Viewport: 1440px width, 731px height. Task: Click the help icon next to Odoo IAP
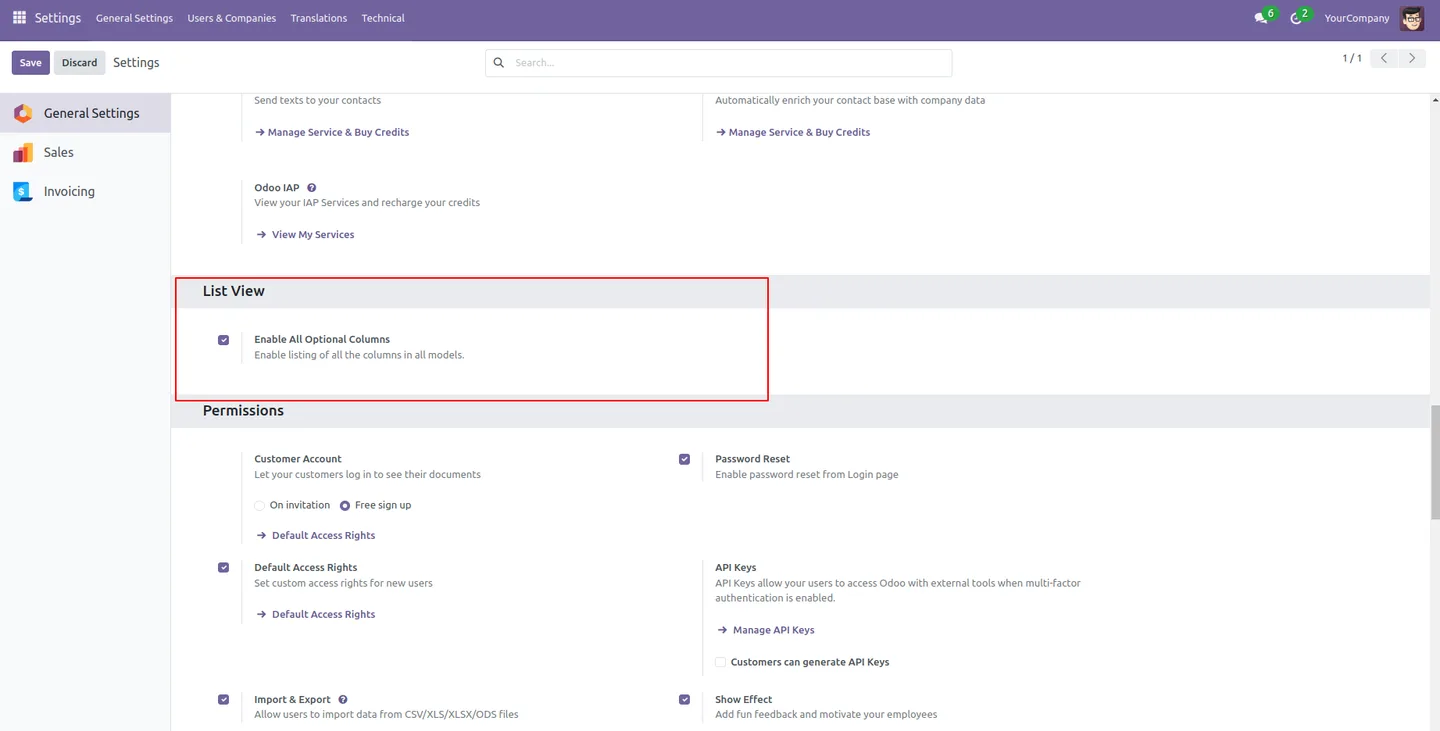pyautogui.click(x=312, y=188)
